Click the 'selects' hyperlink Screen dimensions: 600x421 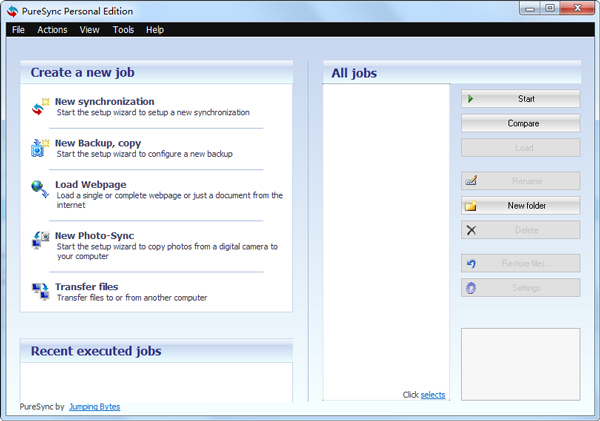click(433, 395)
